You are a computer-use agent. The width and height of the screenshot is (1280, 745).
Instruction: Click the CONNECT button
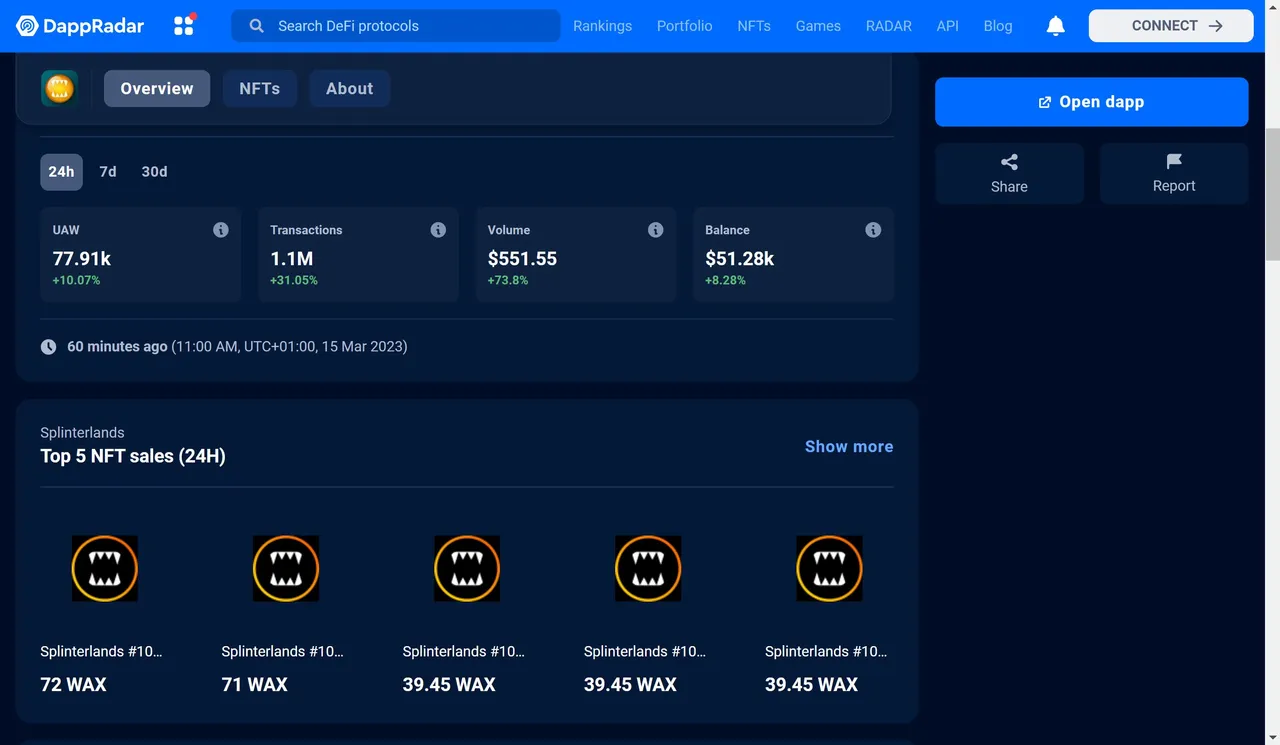tap(1171, 26)
